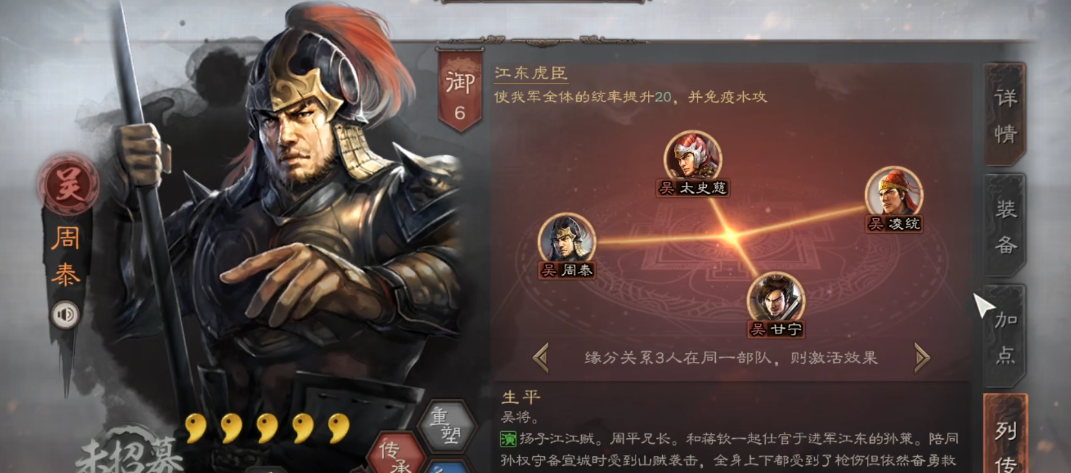Select the 甘宁 portrait in bond diagram
Viewport: 1071px width, 473px height.
(775, 297)
